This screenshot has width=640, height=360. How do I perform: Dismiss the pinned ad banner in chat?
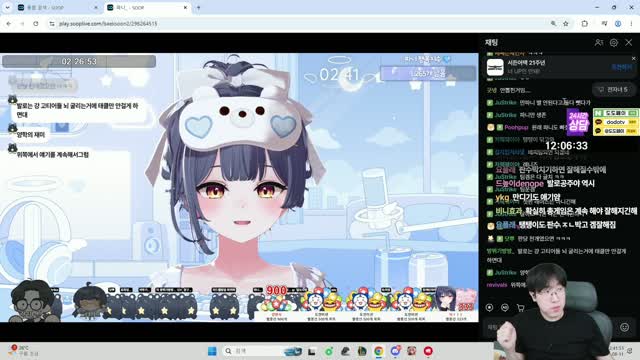pyautogui.click(x=633, y=59)
